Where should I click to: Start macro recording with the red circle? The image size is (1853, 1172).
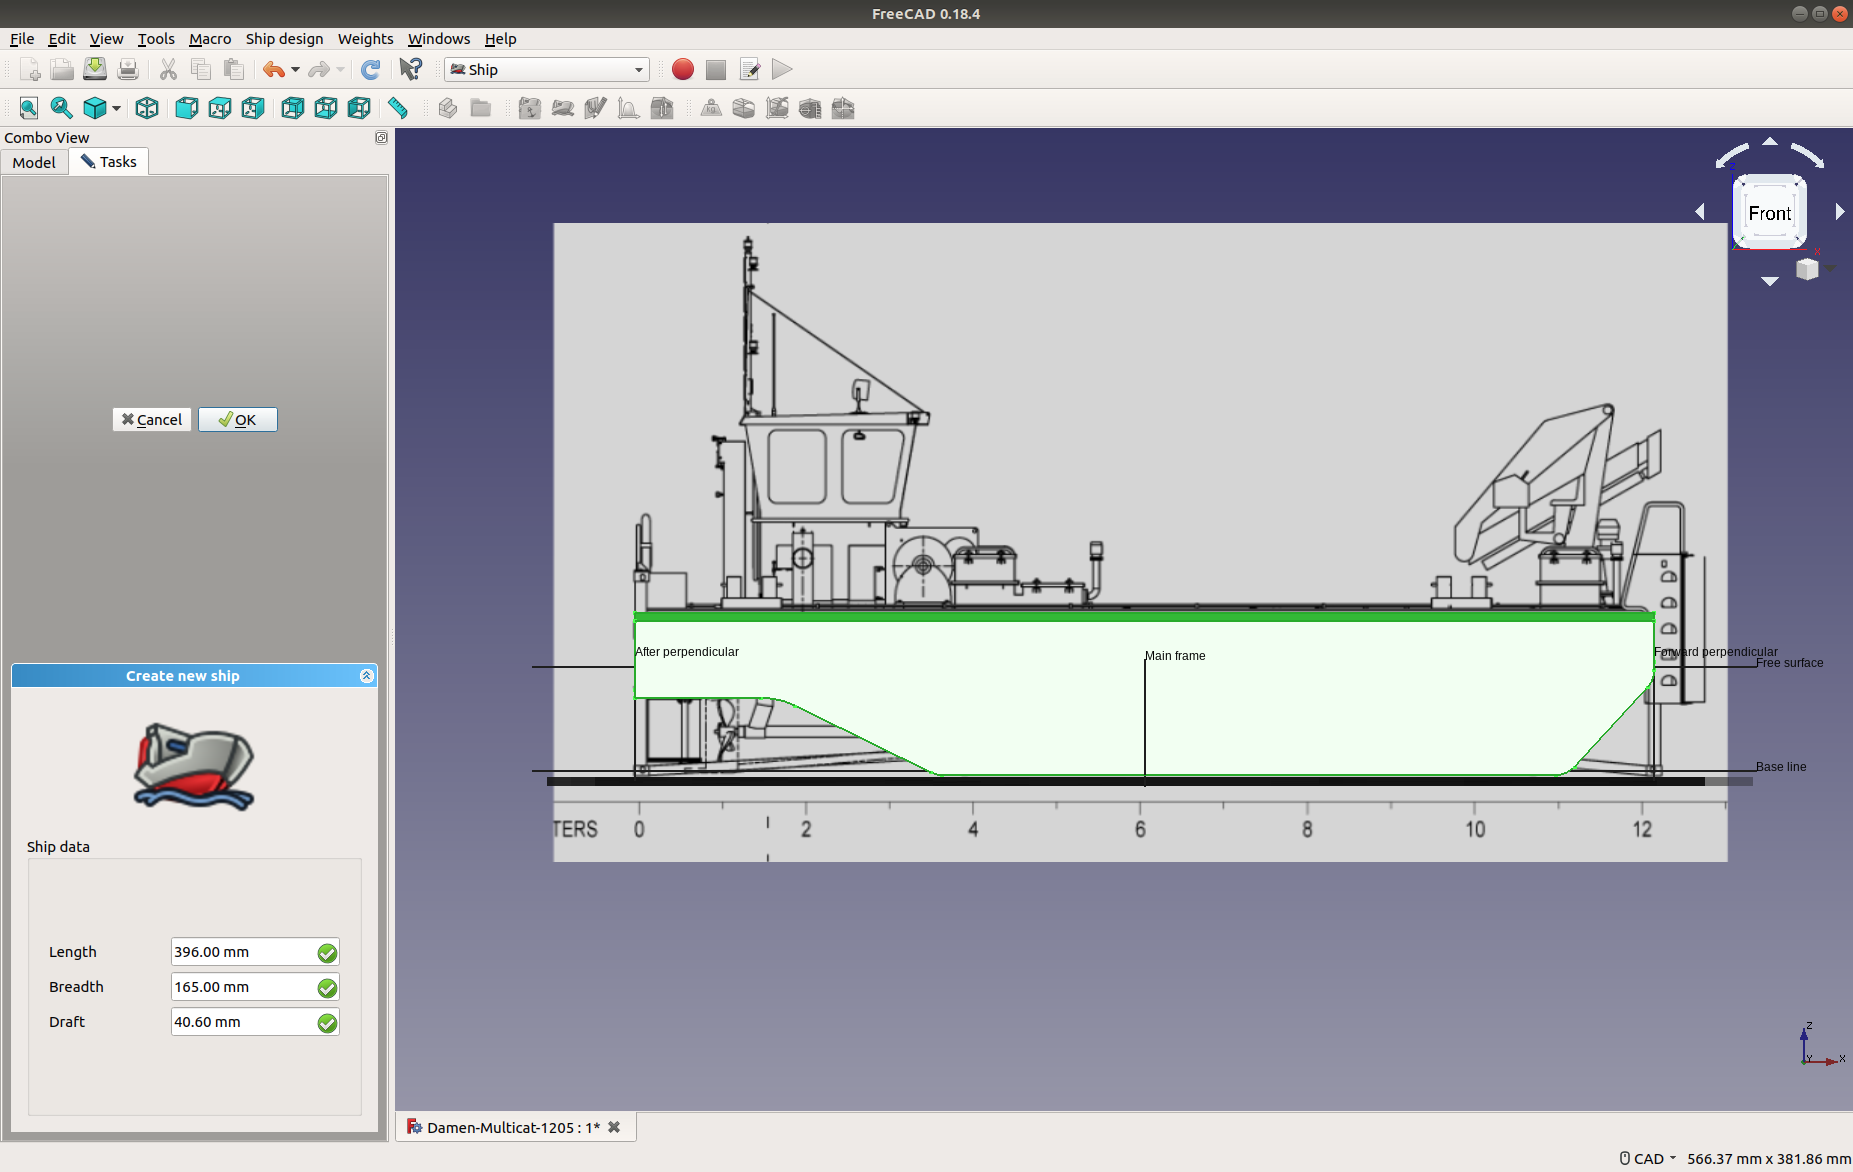(683, 69)
